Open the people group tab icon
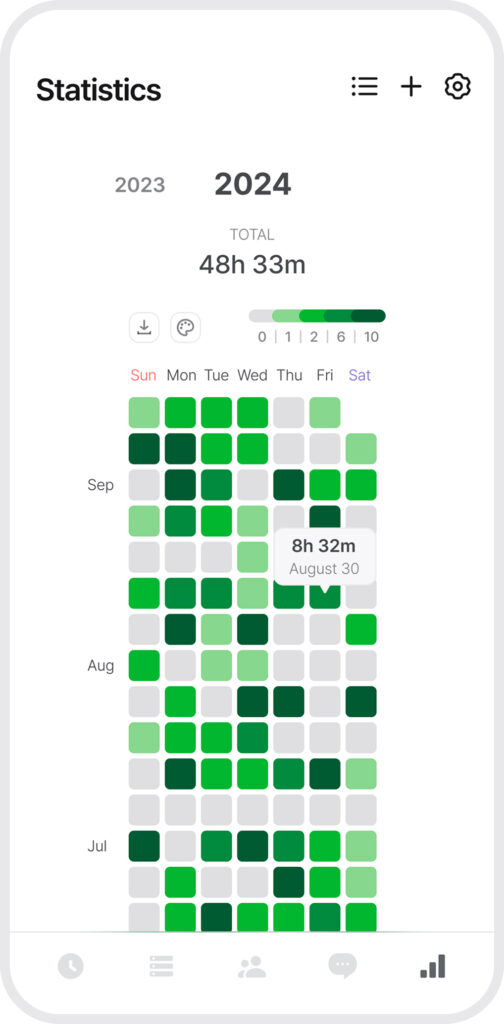Image resolution: width=504 pixels, height=1024 pixels. (x=252, y=966)
